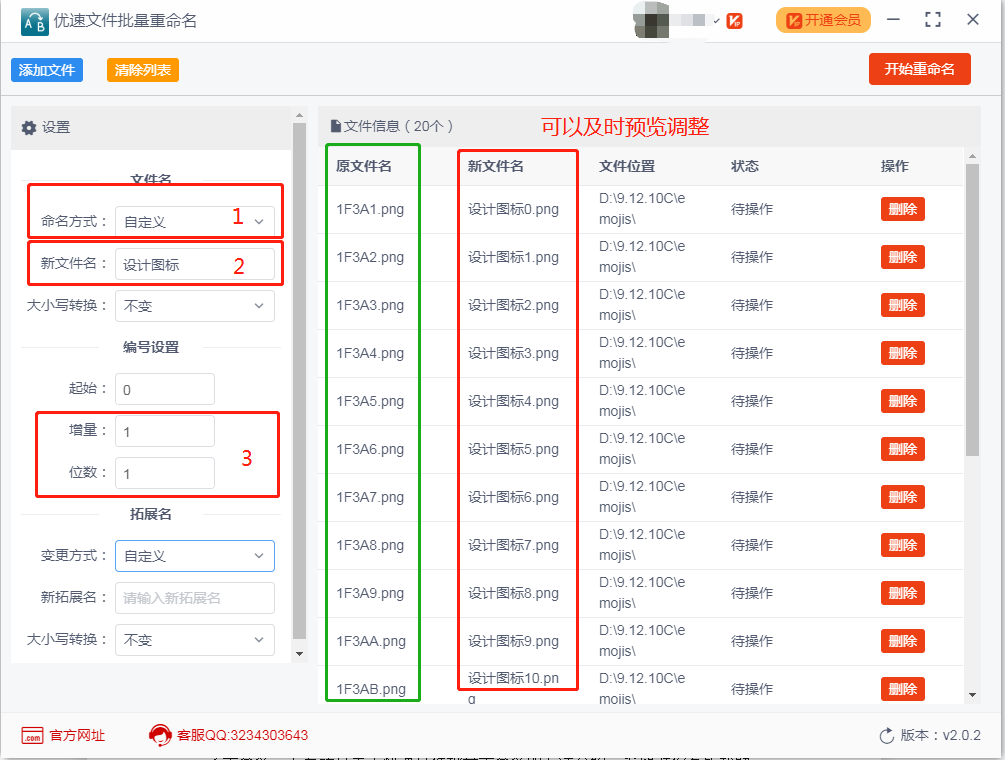Click new name 设计图标0.png
Image resolution: width=1005 pixels, height=760 pixels.
(x=513, y=209)
